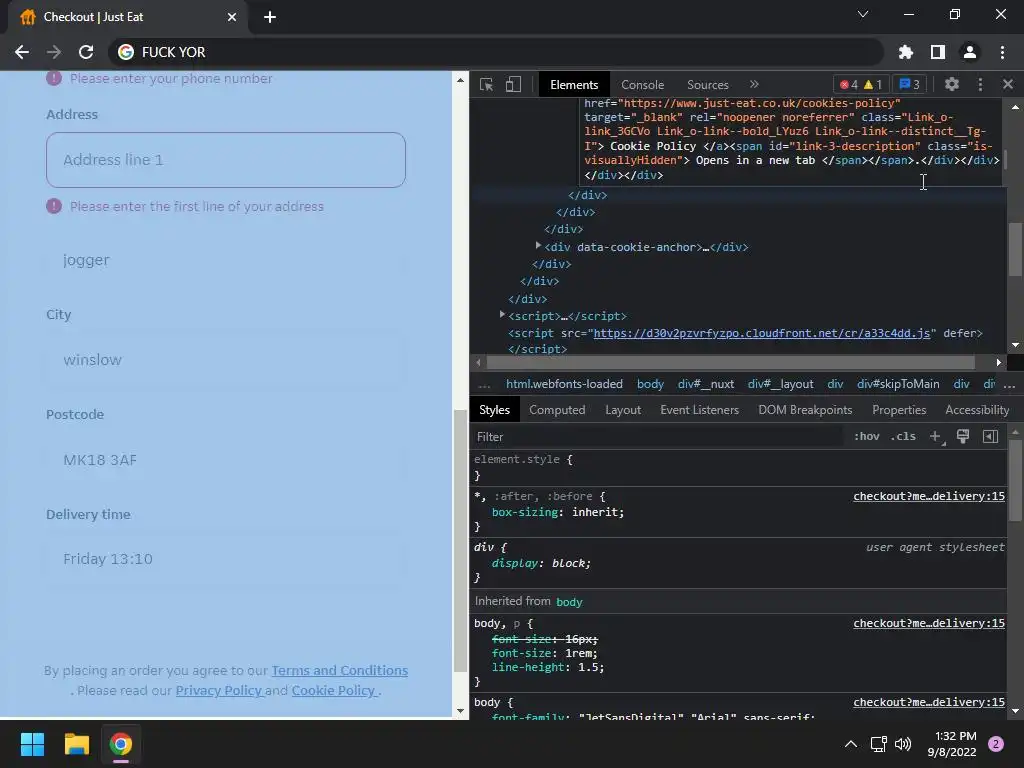Click the jogger address field
Image resolution: width=1024 pixels, height=768 pixels.
226,260
